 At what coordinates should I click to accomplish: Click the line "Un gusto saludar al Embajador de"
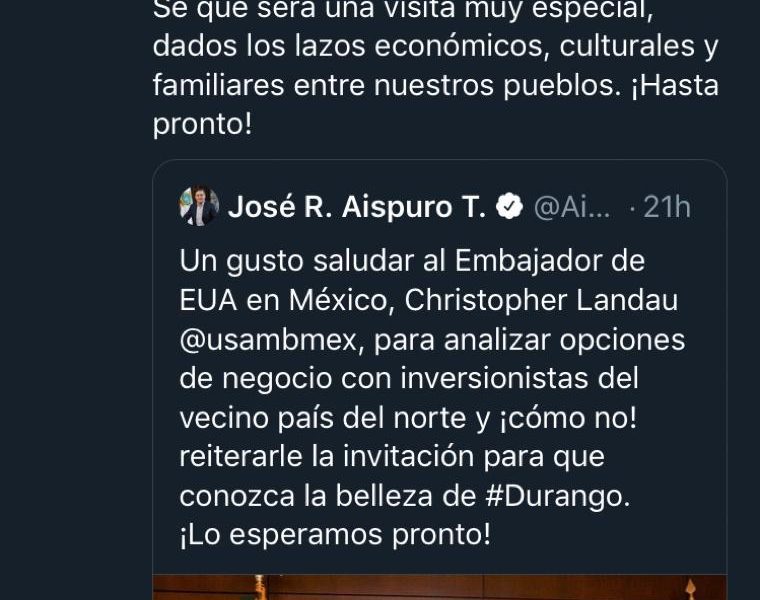click(412, 261)
